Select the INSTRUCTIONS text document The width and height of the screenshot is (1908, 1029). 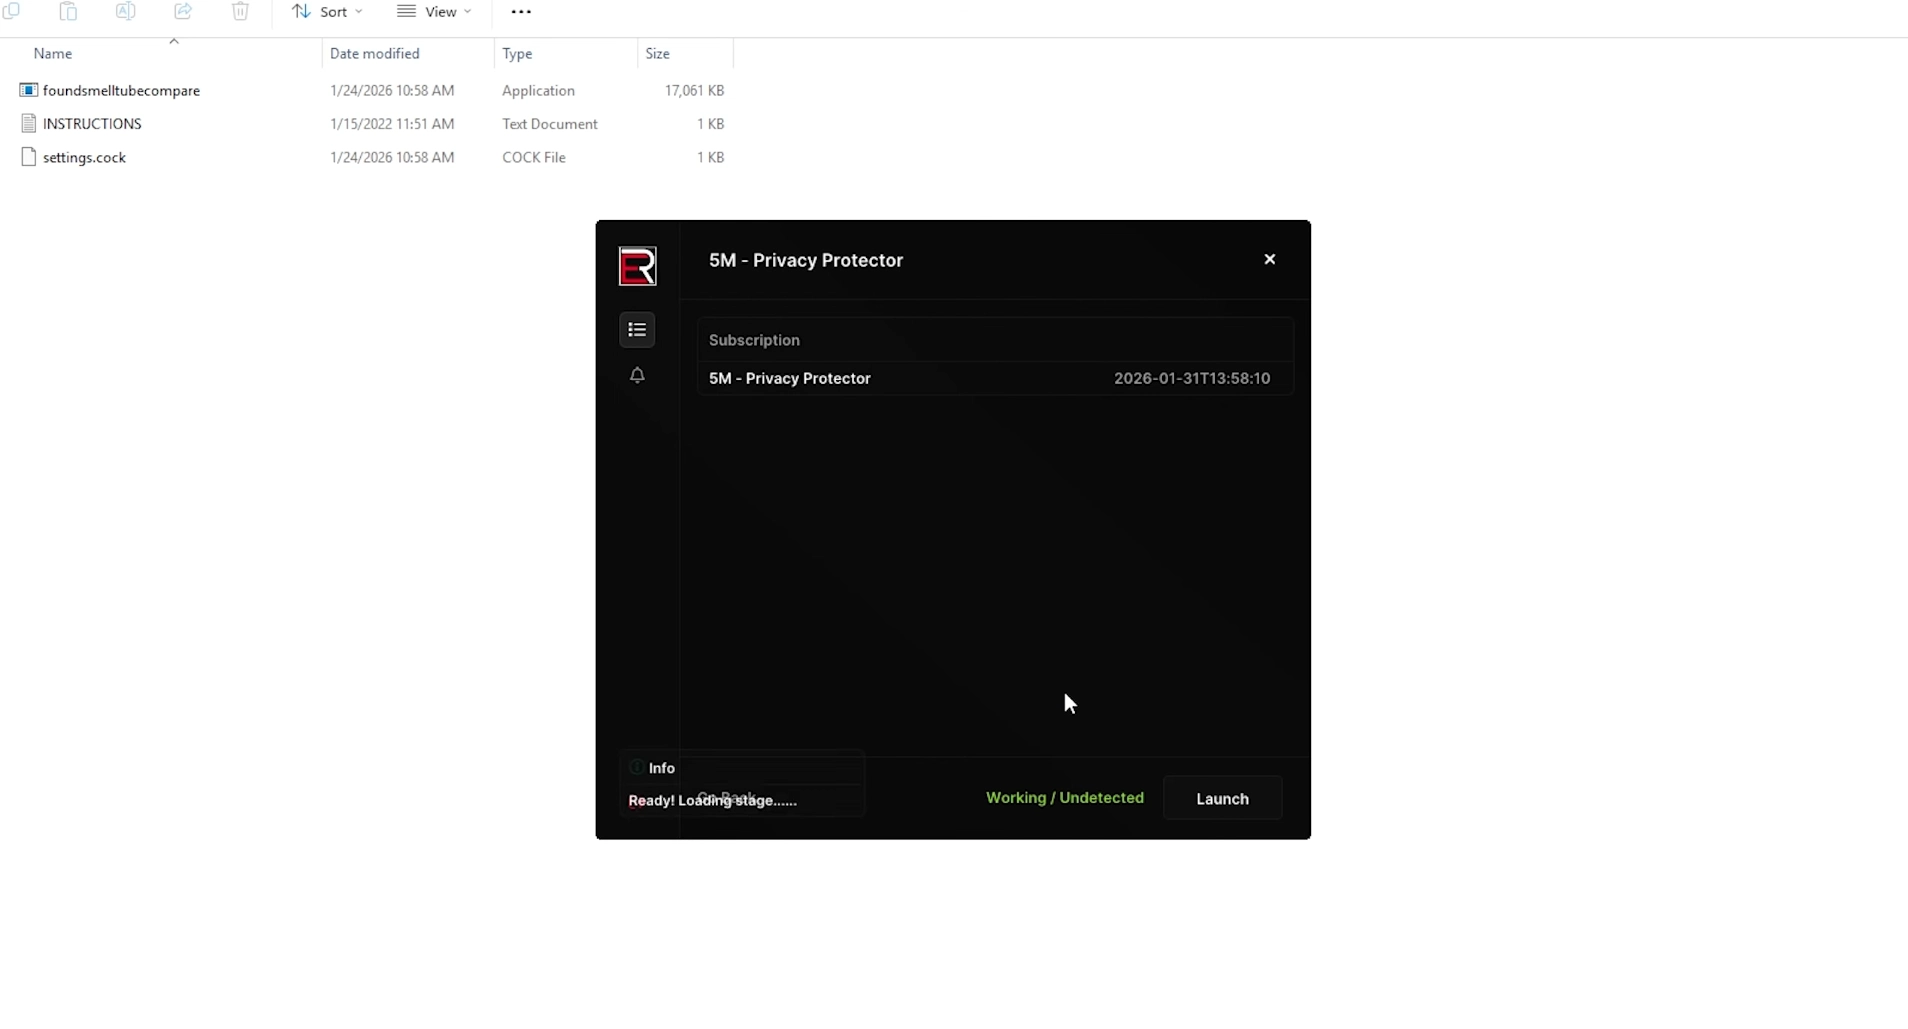[x=92, y=124]
